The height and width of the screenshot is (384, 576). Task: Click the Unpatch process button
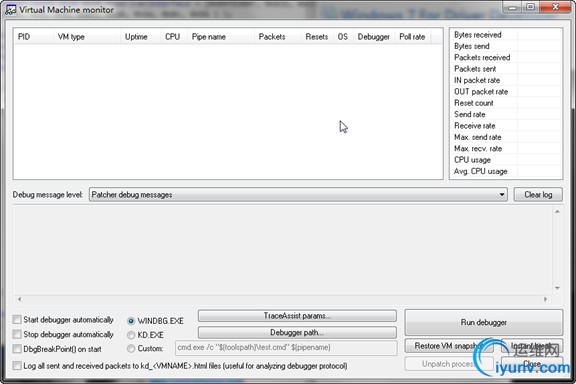pyautogui.click(x=449, y=364)
